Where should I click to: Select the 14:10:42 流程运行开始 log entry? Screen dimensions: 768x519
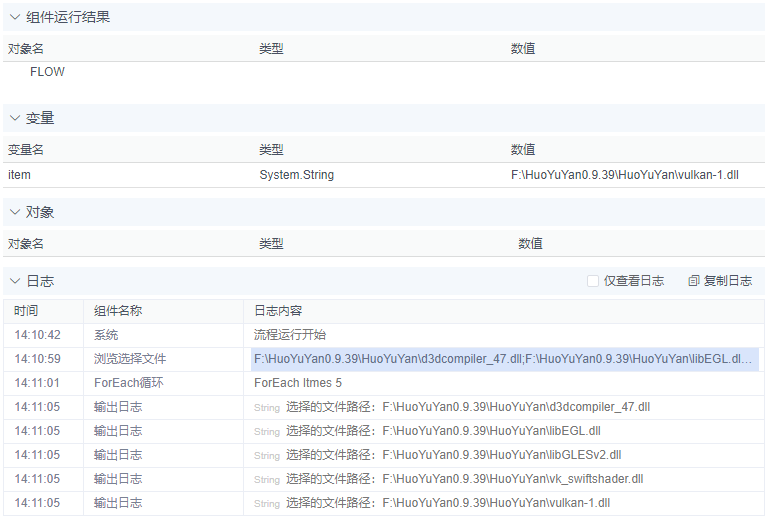384,335
